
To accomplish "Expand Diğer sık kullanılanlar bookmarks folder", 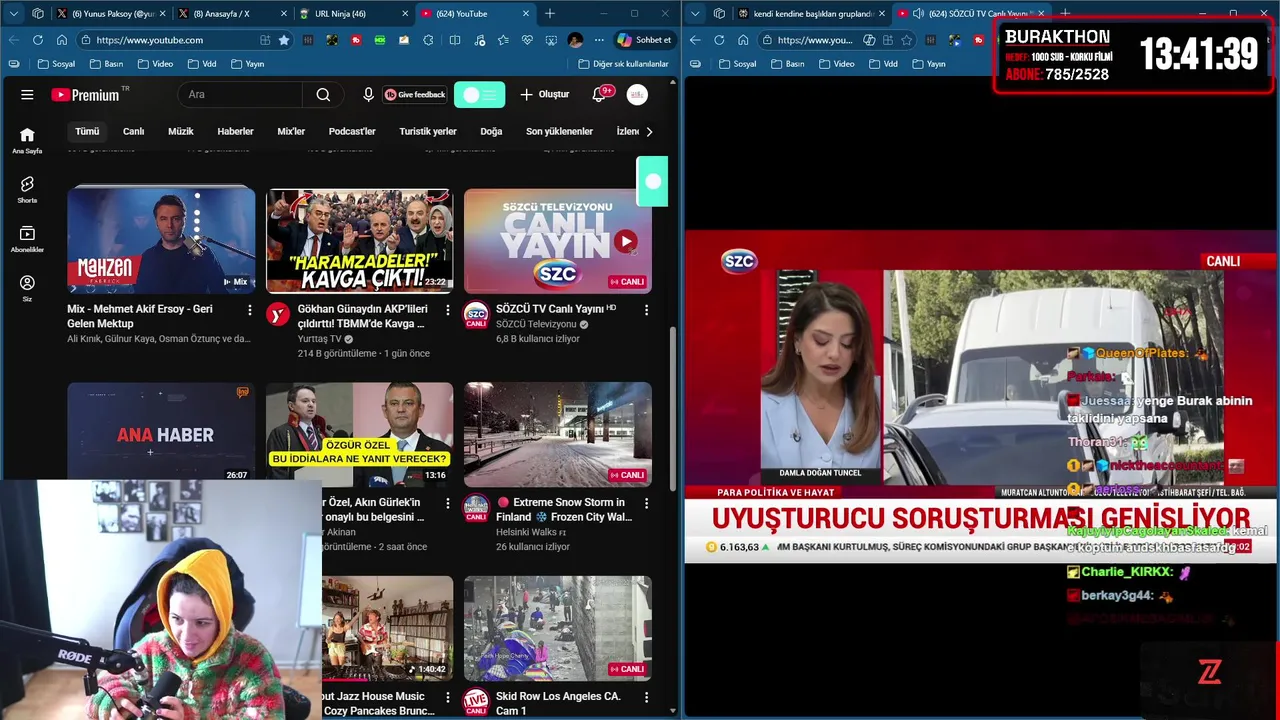I will tap(623, 64).
